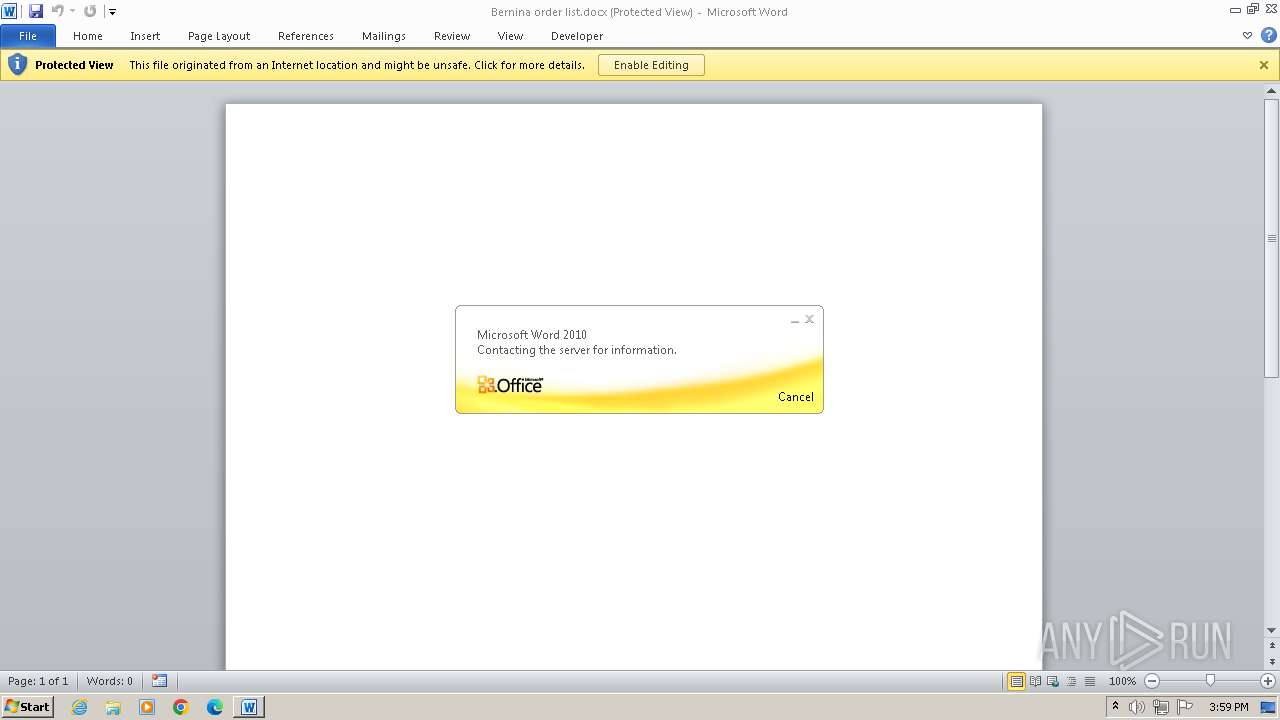Viewport: 1280px width, 720px height.
Task: Launch Google Chrome from taskbar
Action: tap(181, 707)
